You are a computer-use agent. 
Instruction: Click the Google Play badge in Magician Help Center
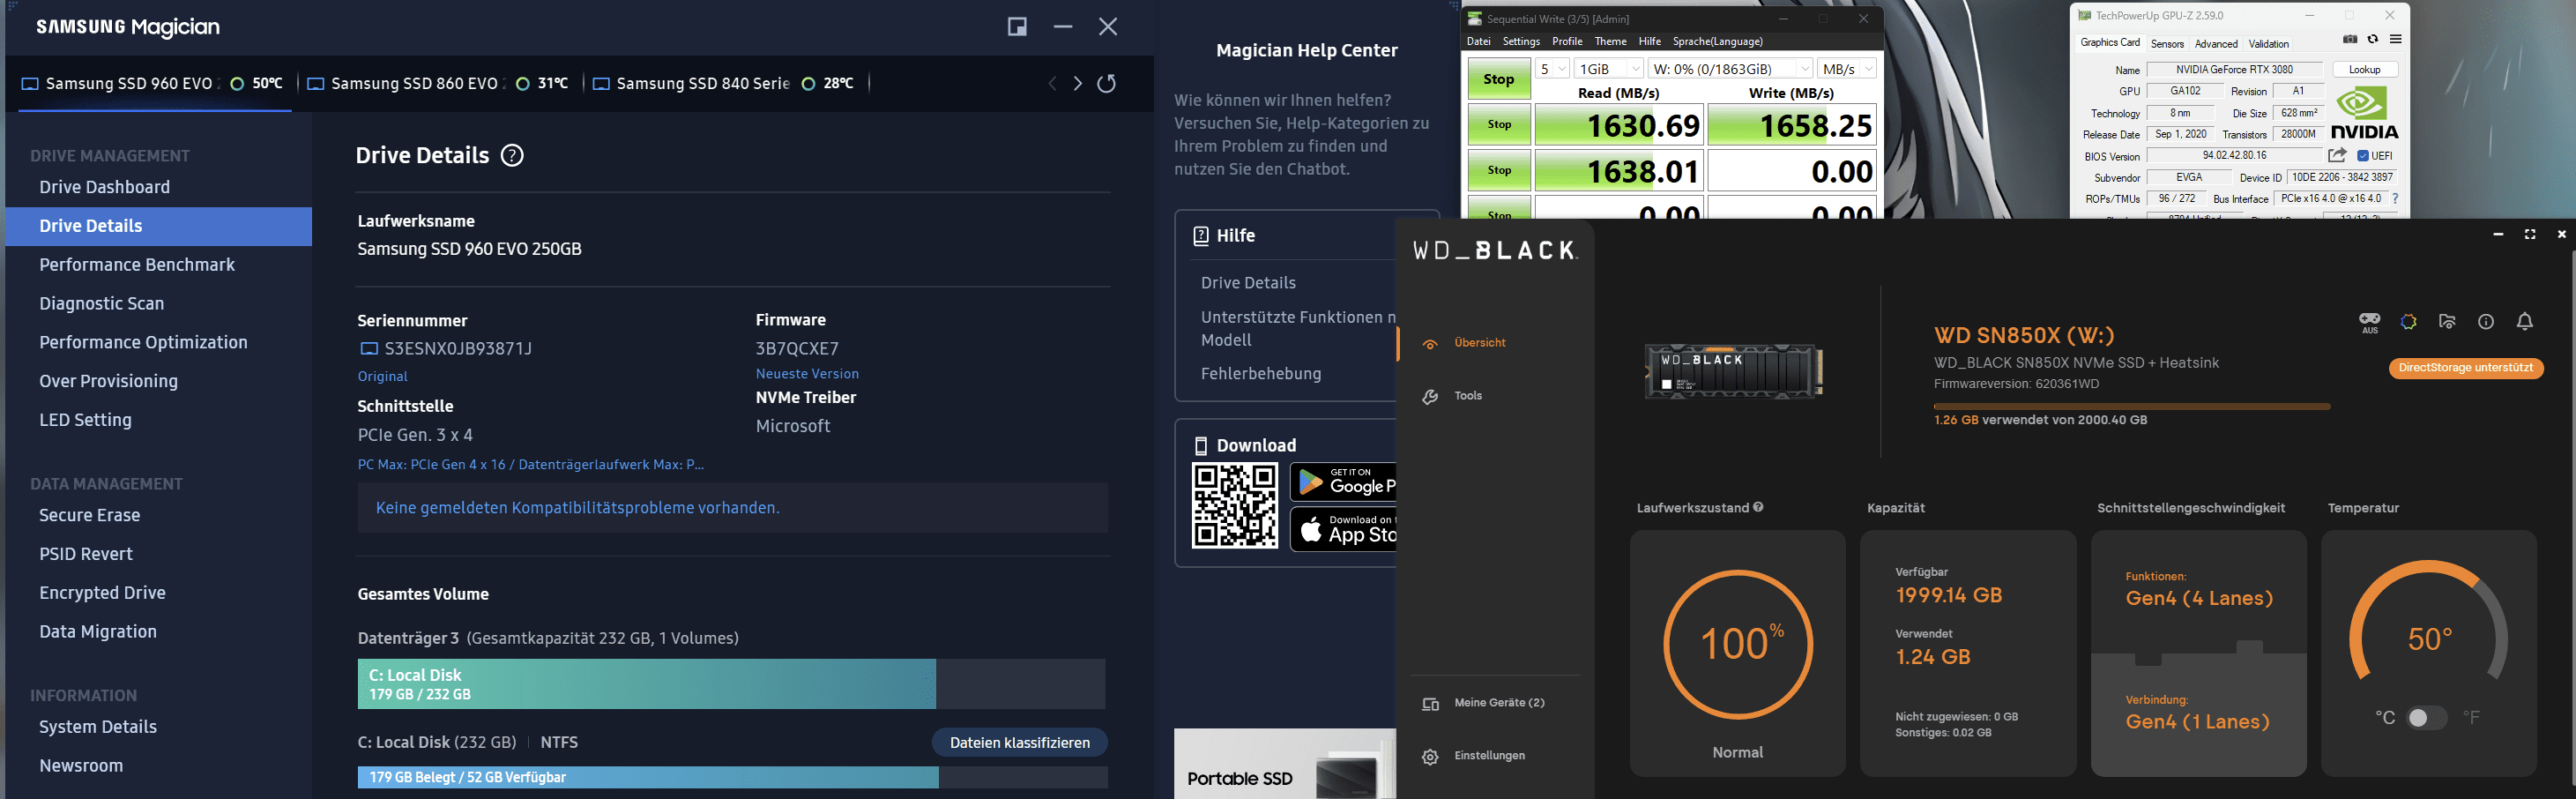coord(1343,482)
